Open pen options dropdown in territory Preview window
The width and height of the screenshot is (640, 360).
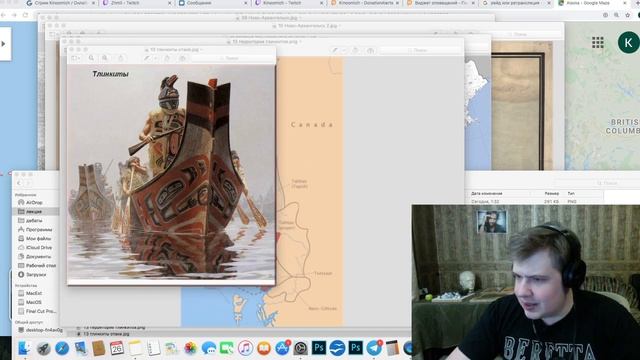344,50
